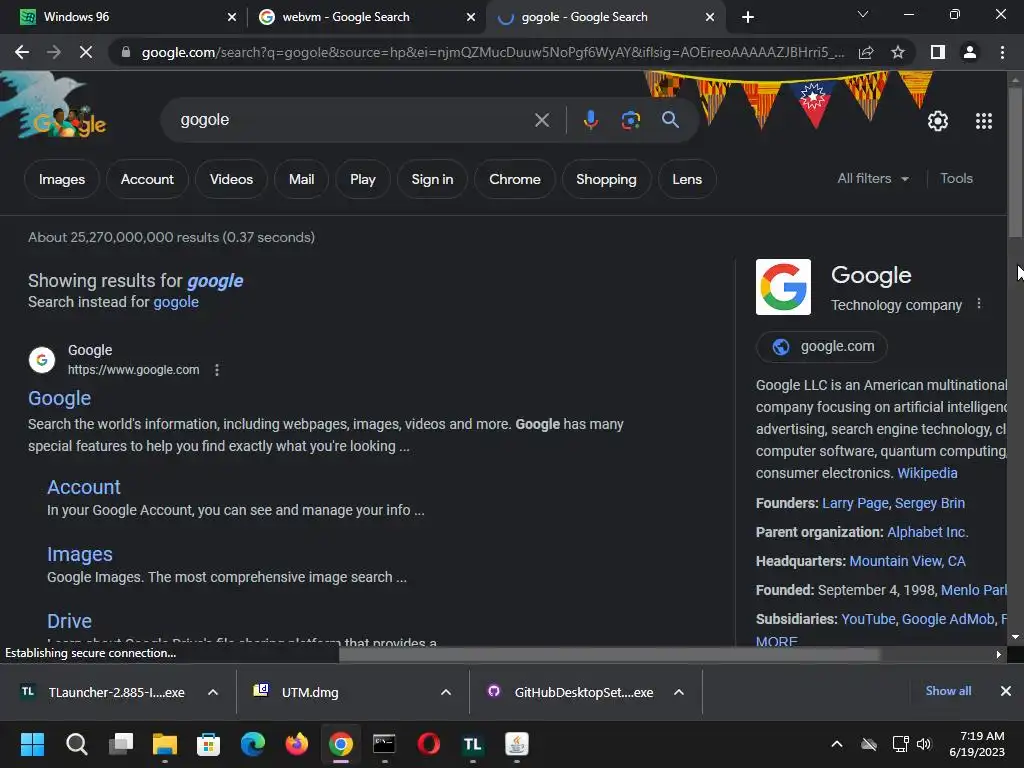Select the Lens filter chip
The width and height of the screenshot is (1024, 768).
687,179
